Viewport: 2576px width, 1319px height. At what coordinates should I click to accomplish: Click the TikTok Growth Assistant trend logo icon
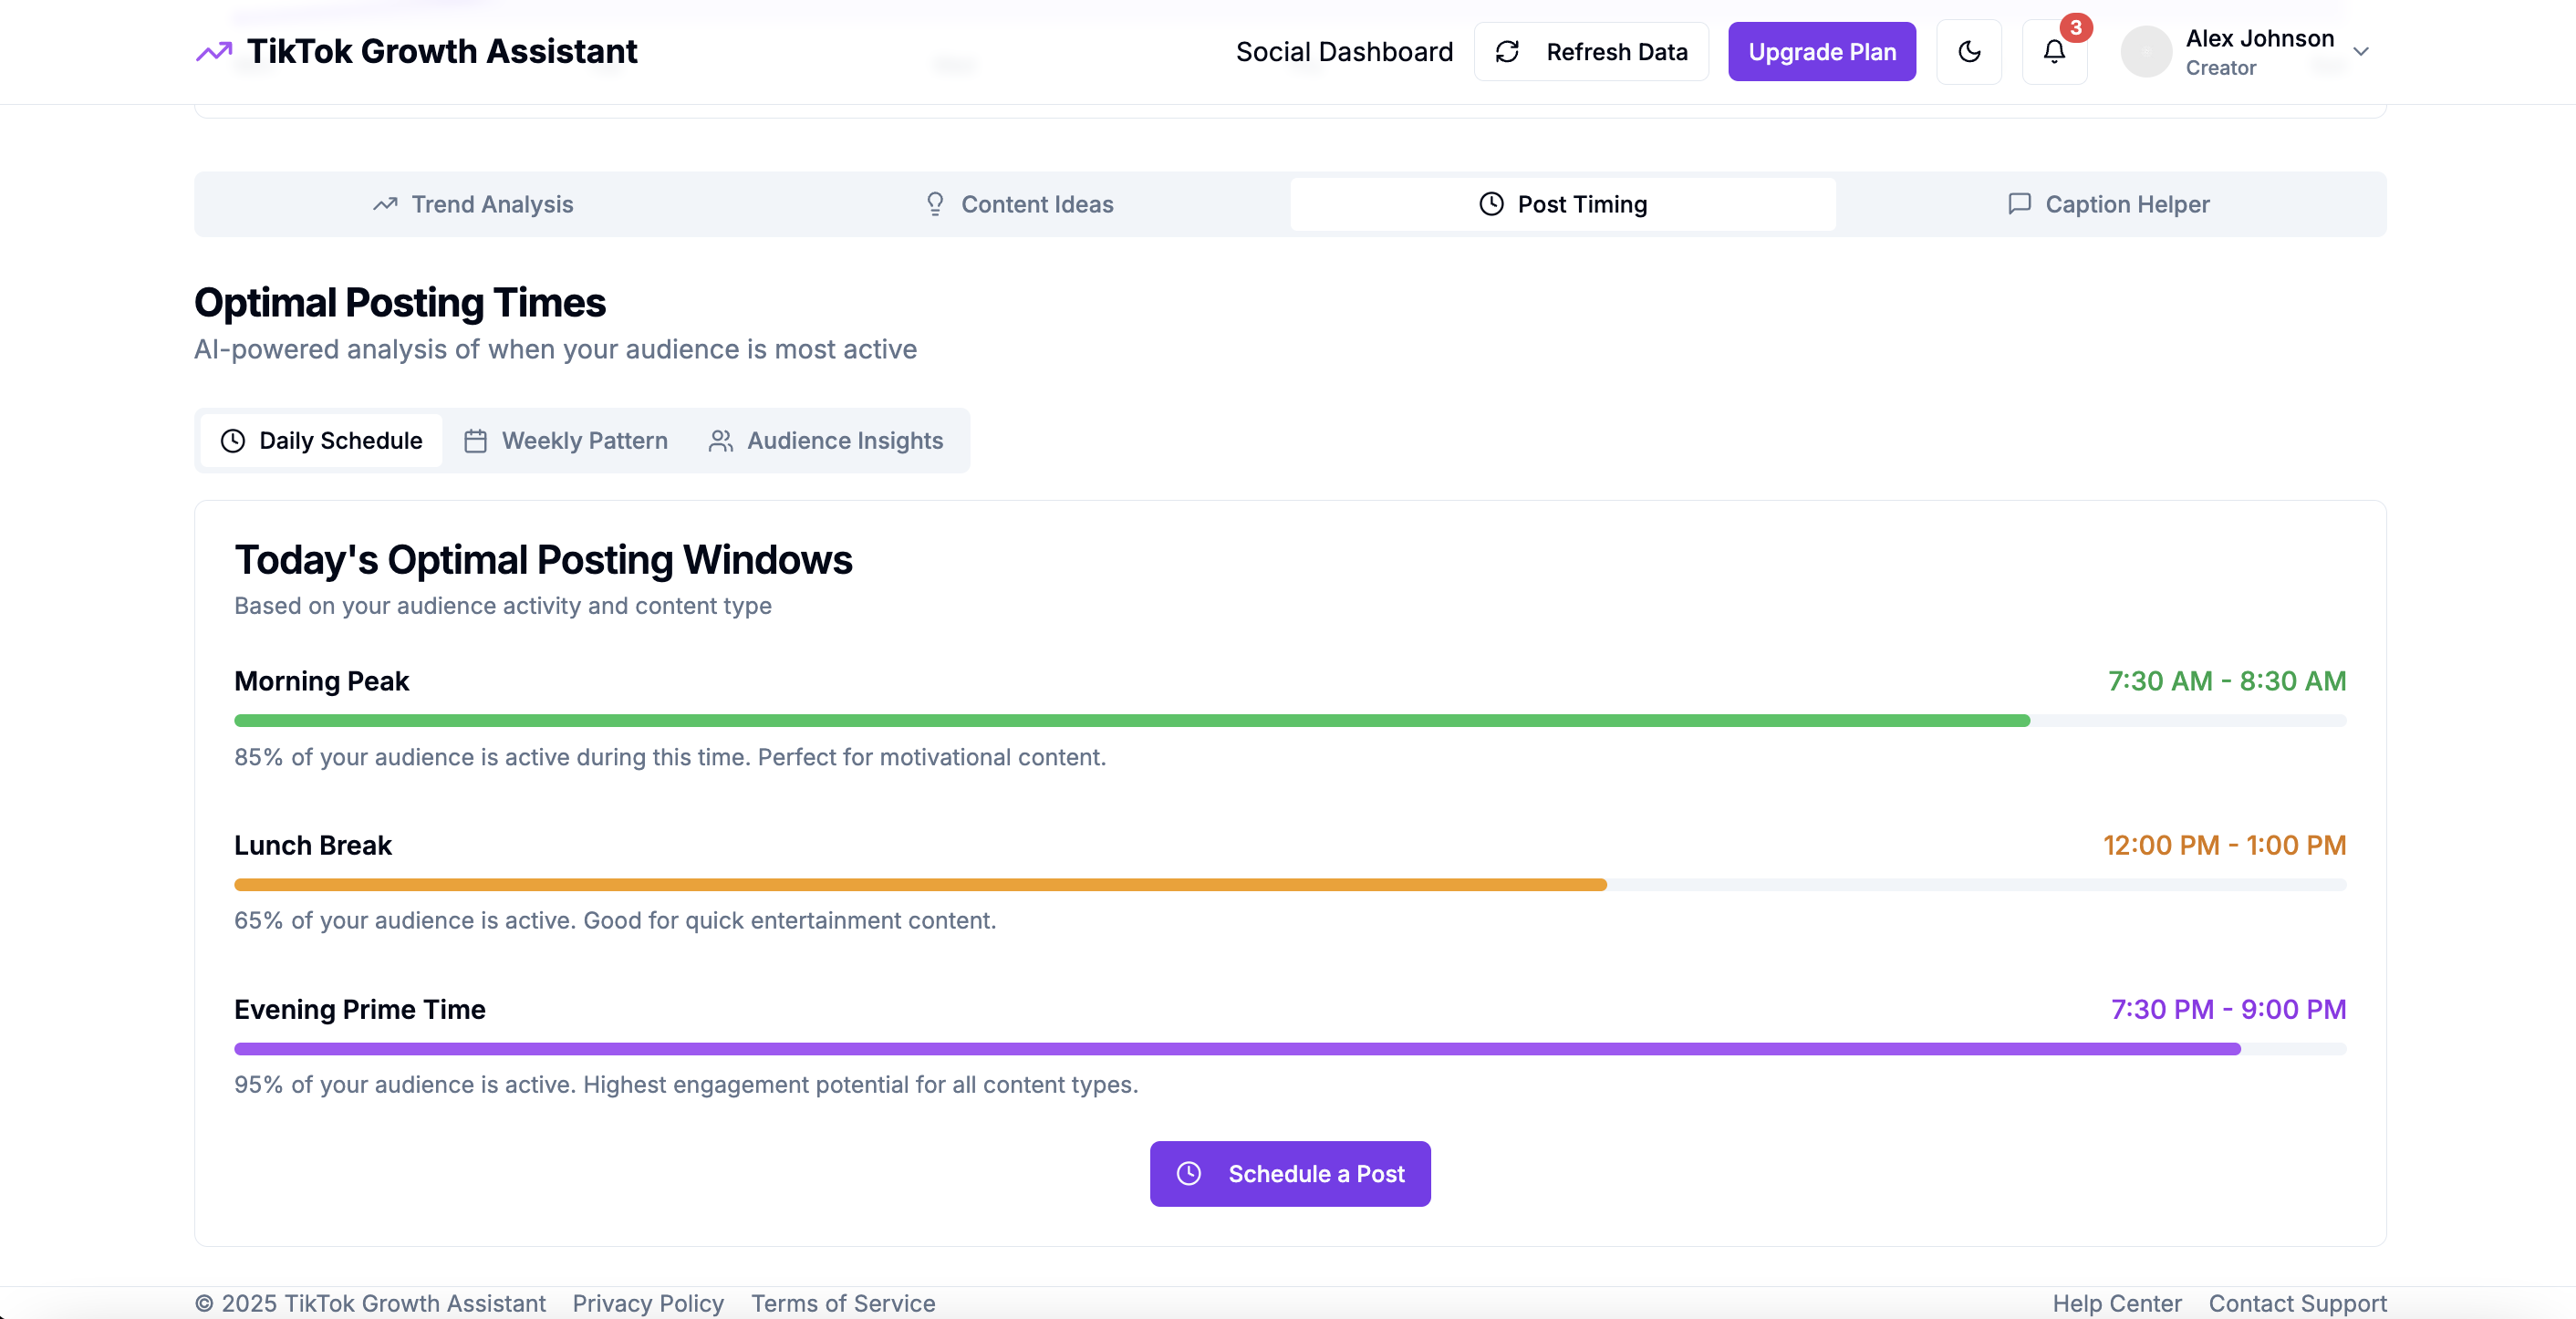pyautogui.click(x=213, y=52)
